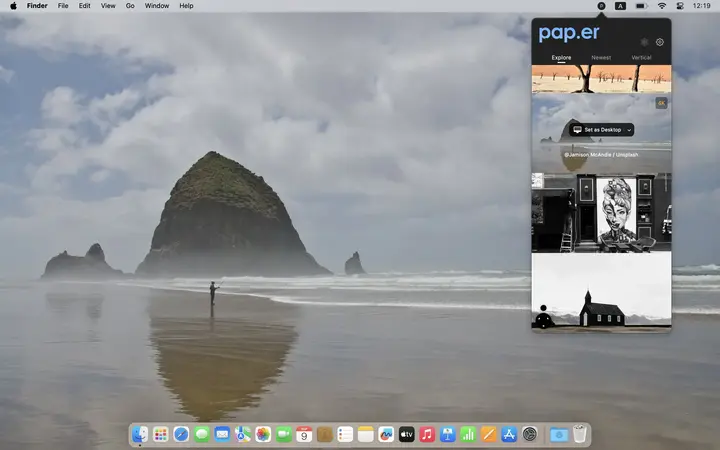Switch to the Newest tab

(601, 58)
